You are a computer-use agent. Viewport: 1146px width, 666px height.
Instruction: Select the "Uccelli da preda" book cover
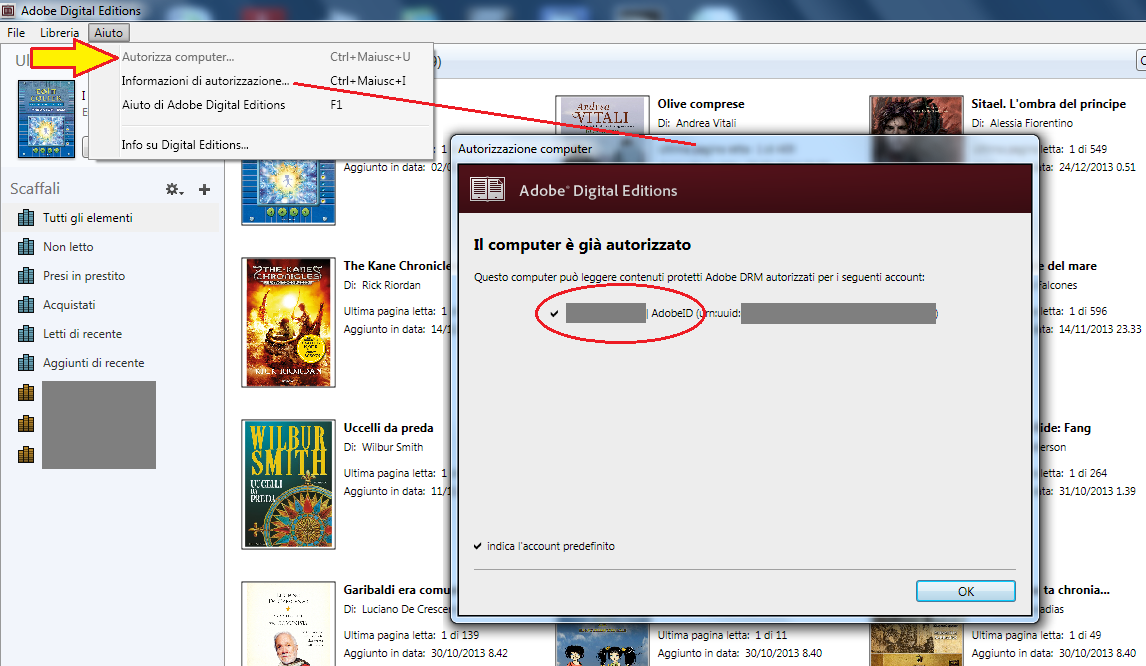[x=287, y=483]
